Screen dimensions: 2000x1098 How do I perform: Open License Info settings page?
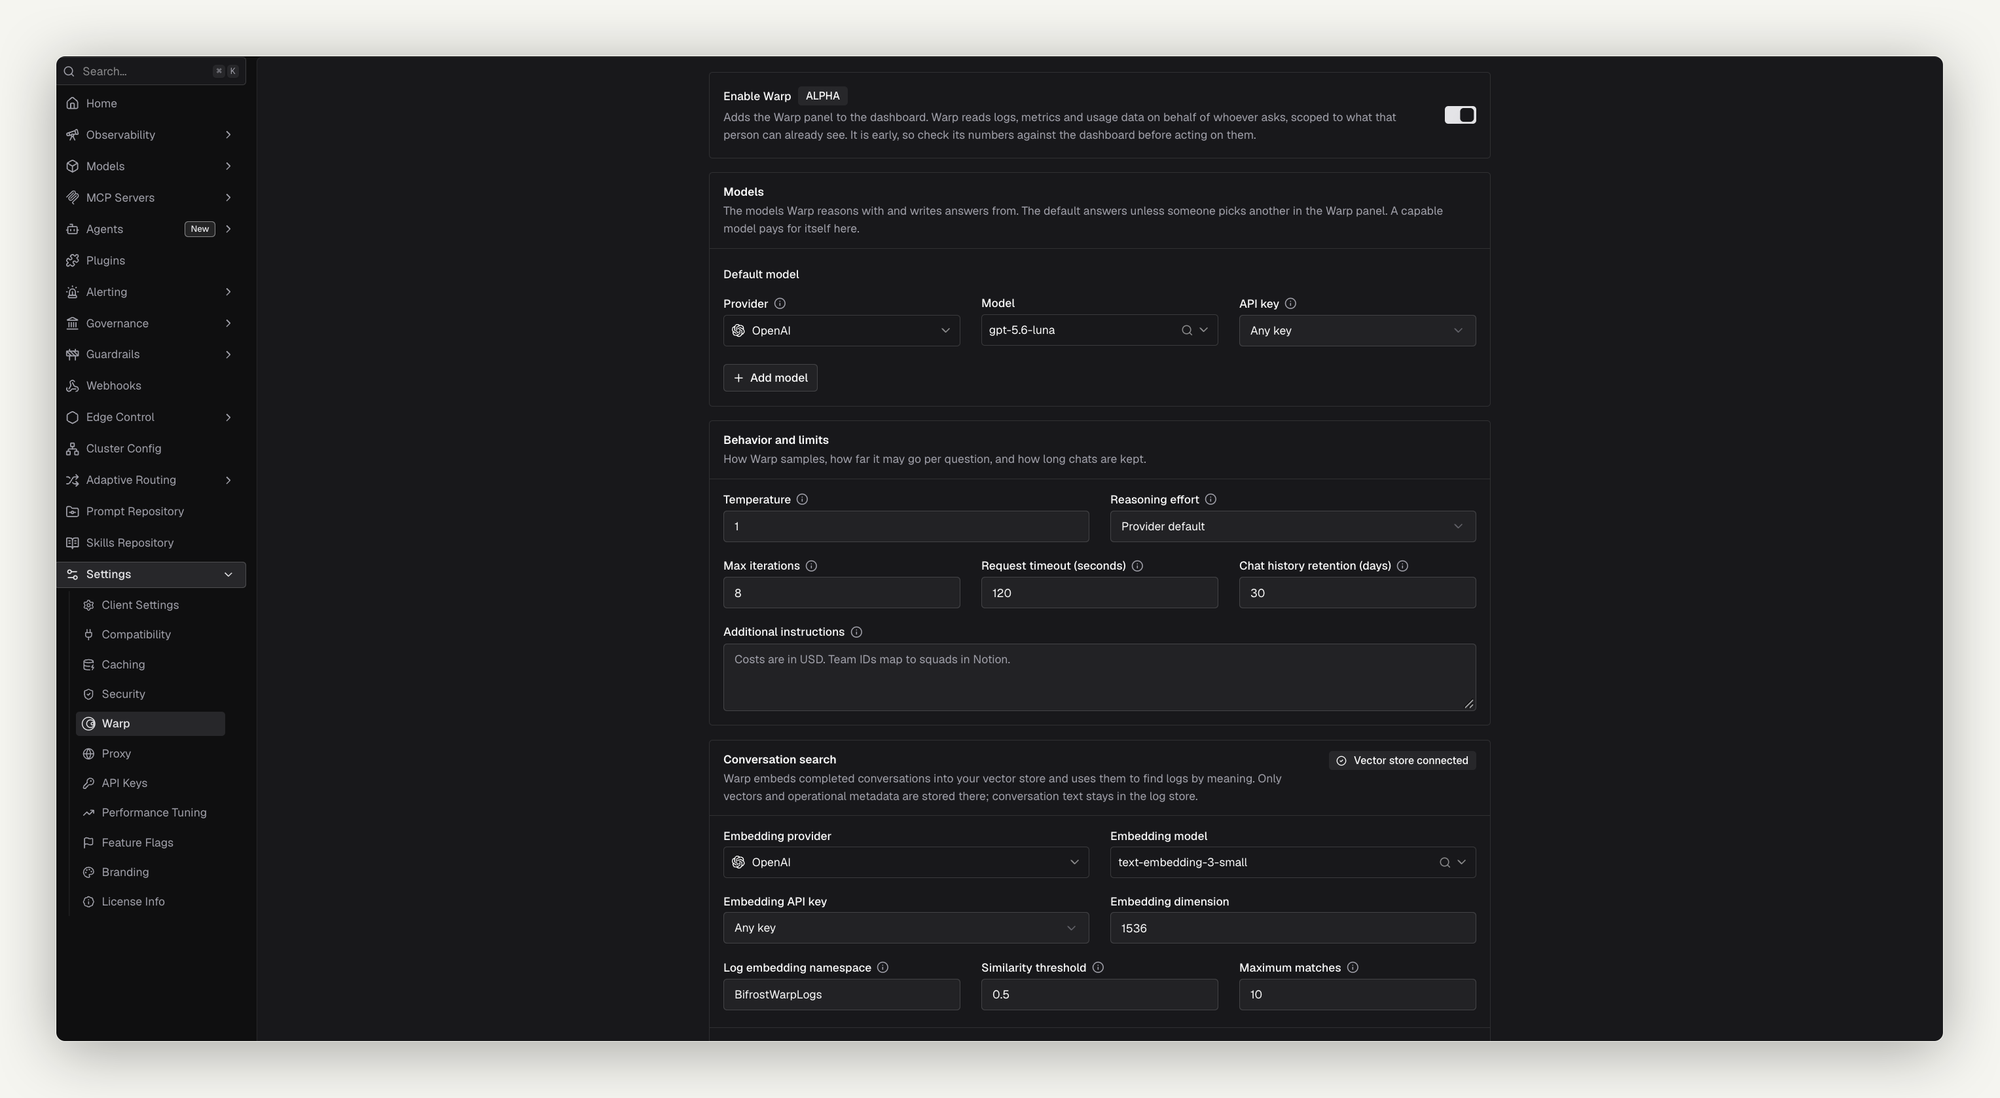click(150, 902)
